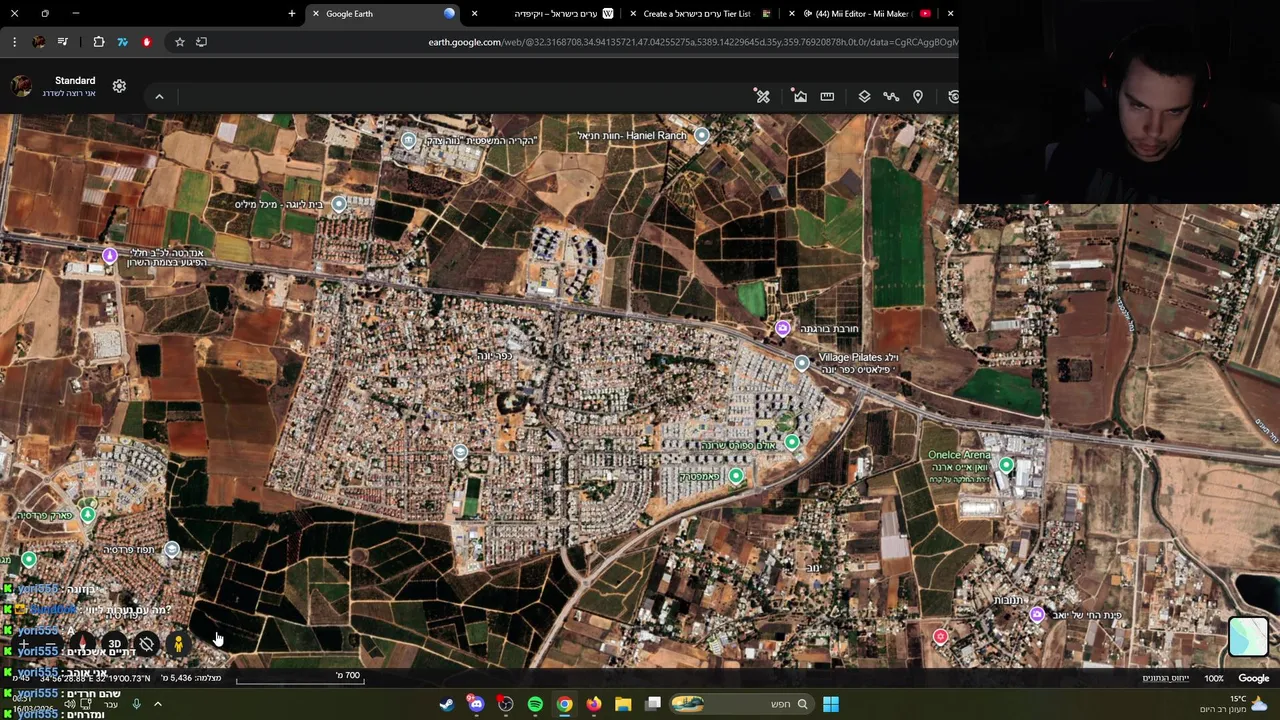This screenshot has height=720, width=1280.
Task: Open the map style thumbnail at bottom right
Action: pos(1248,637)
